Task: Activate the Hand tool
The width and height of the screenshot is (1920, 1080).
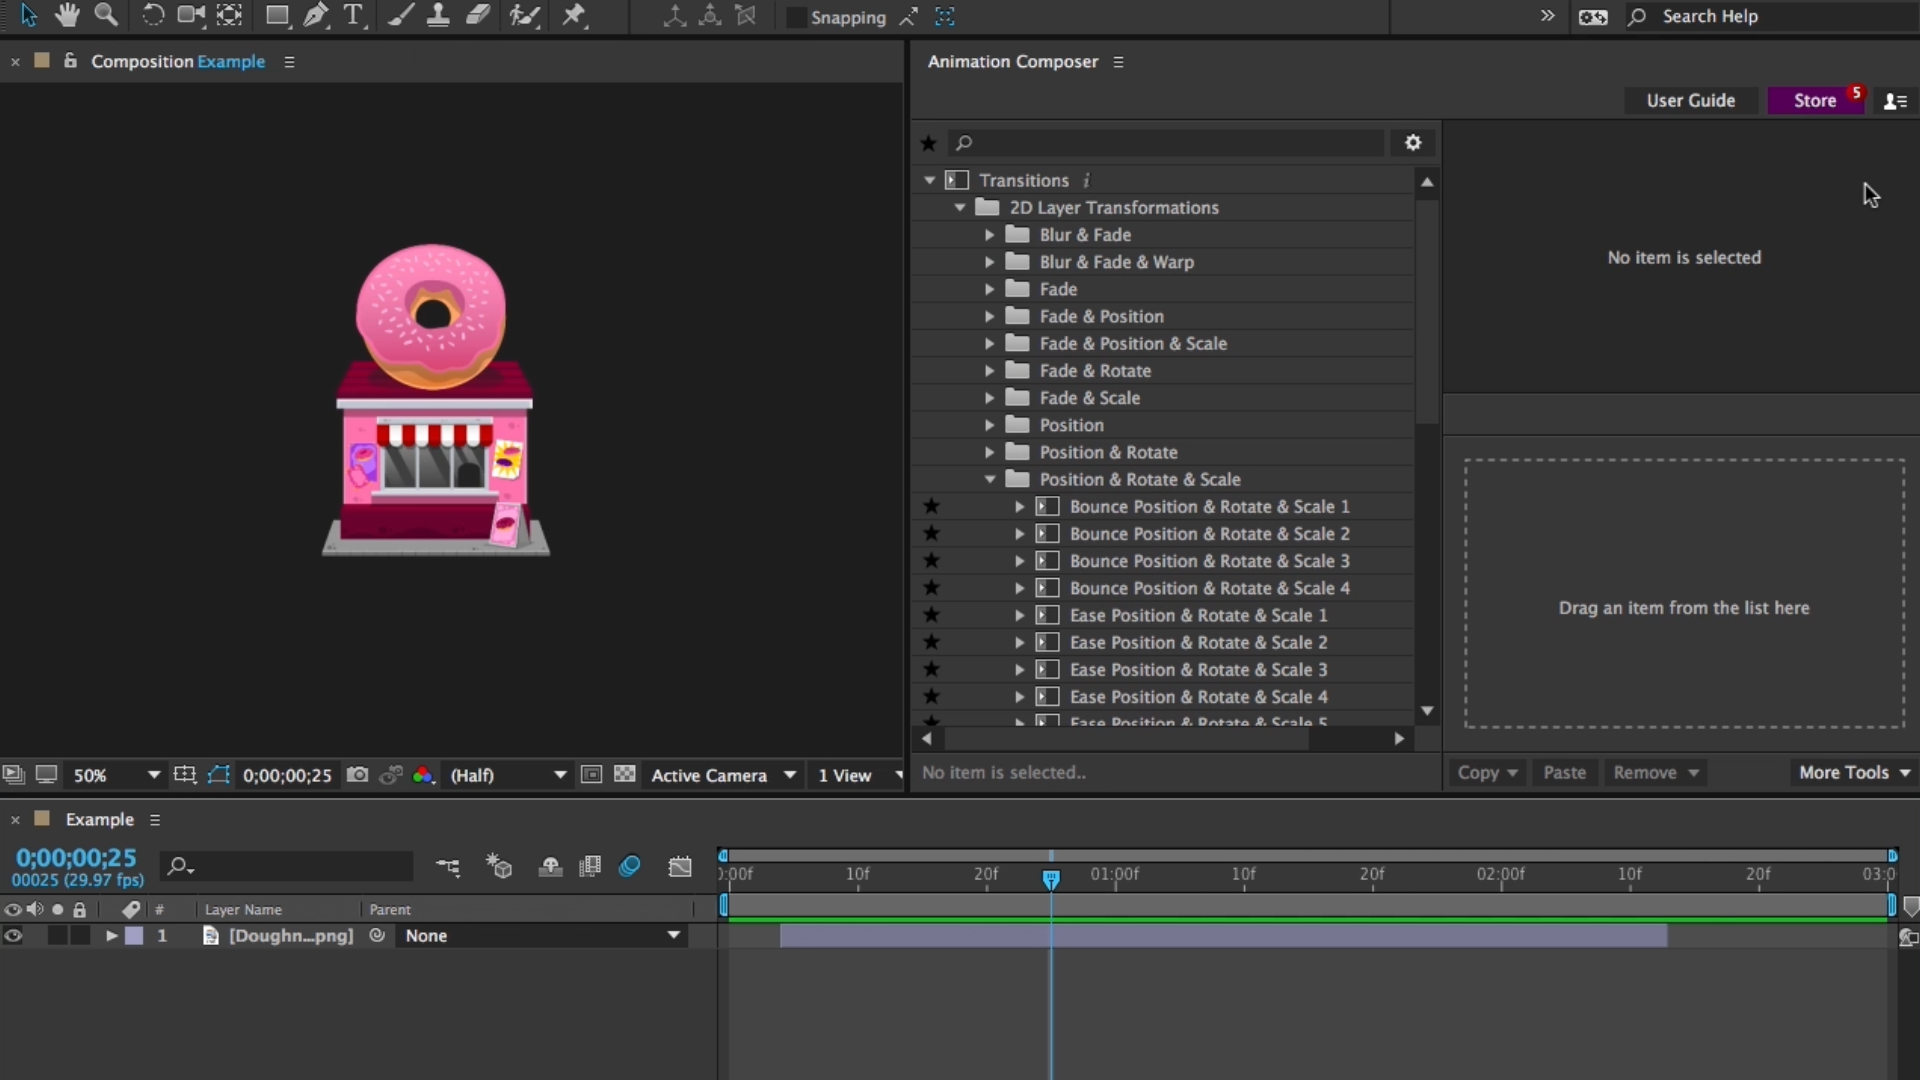Action: click(x=67, y=15)
